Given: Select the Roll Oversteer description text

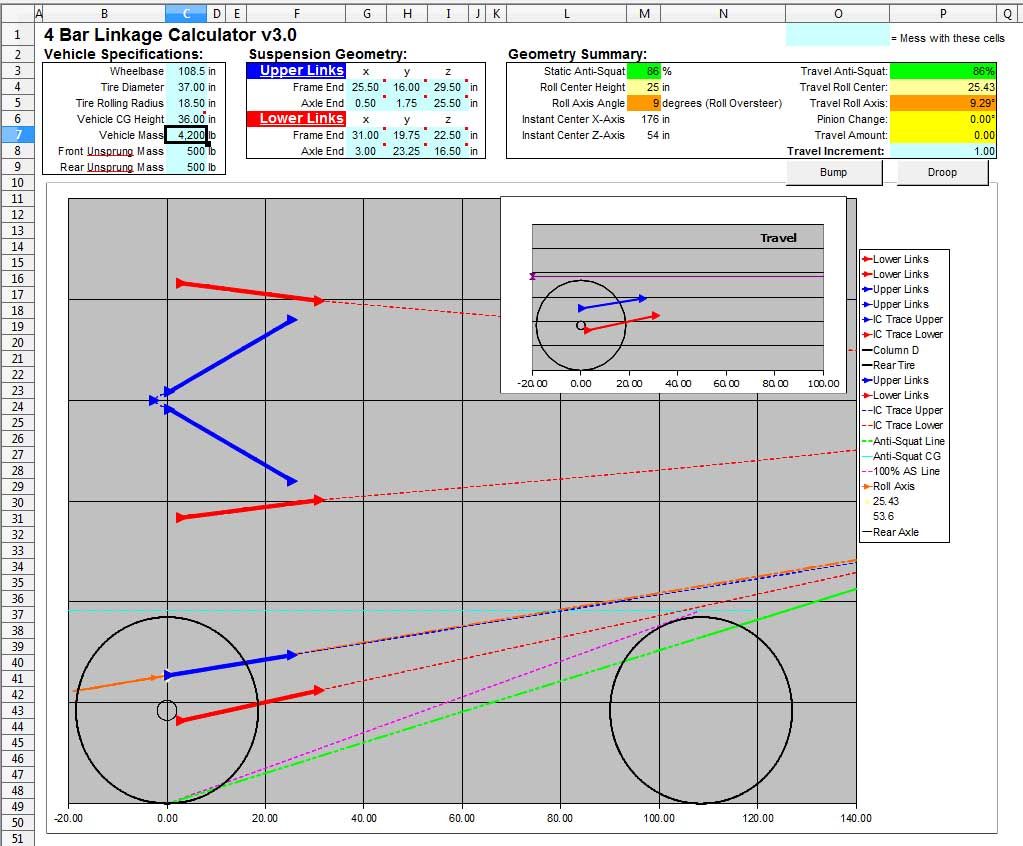Looking at the screenshot, I should pyautogui.click(x=722, y=103).
